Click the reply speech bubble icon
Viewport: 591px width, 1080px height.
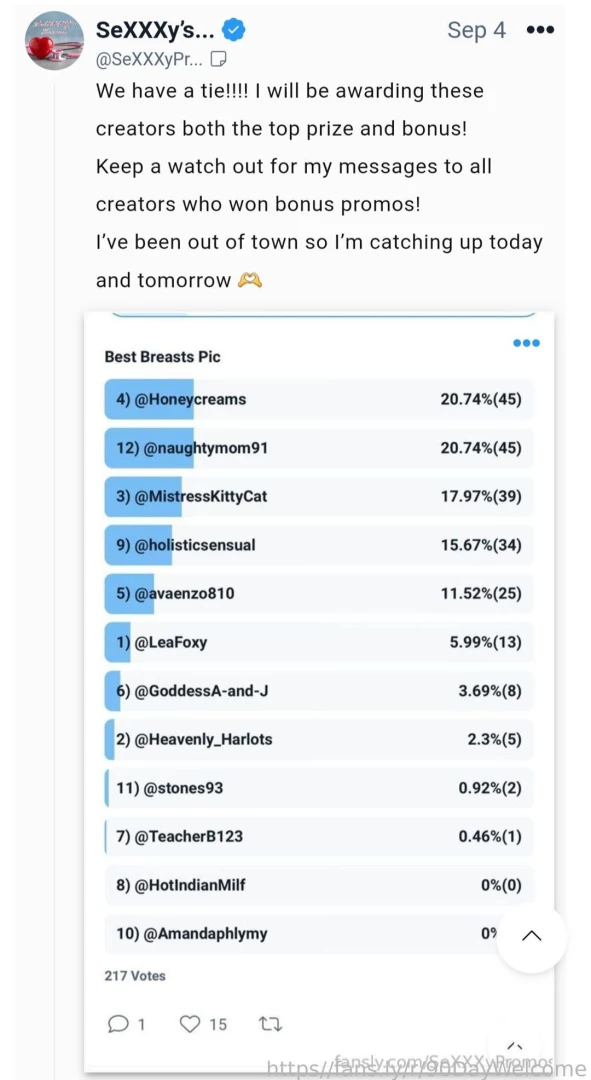(x=117, y=1024)
